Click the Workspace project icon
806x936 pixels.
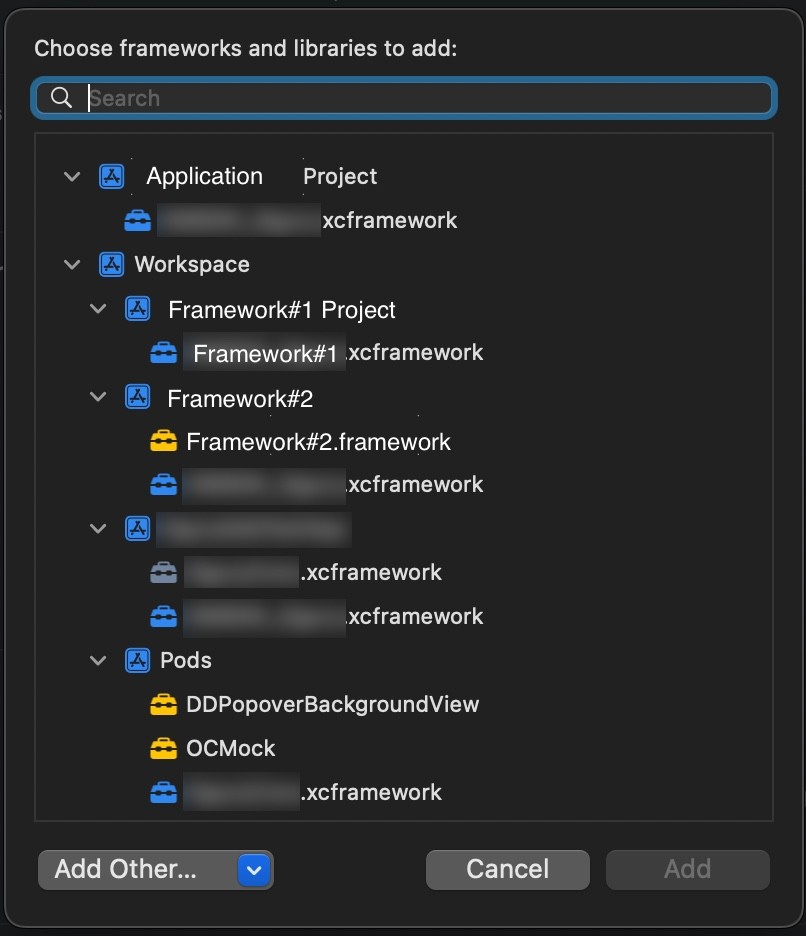(111, 265)
